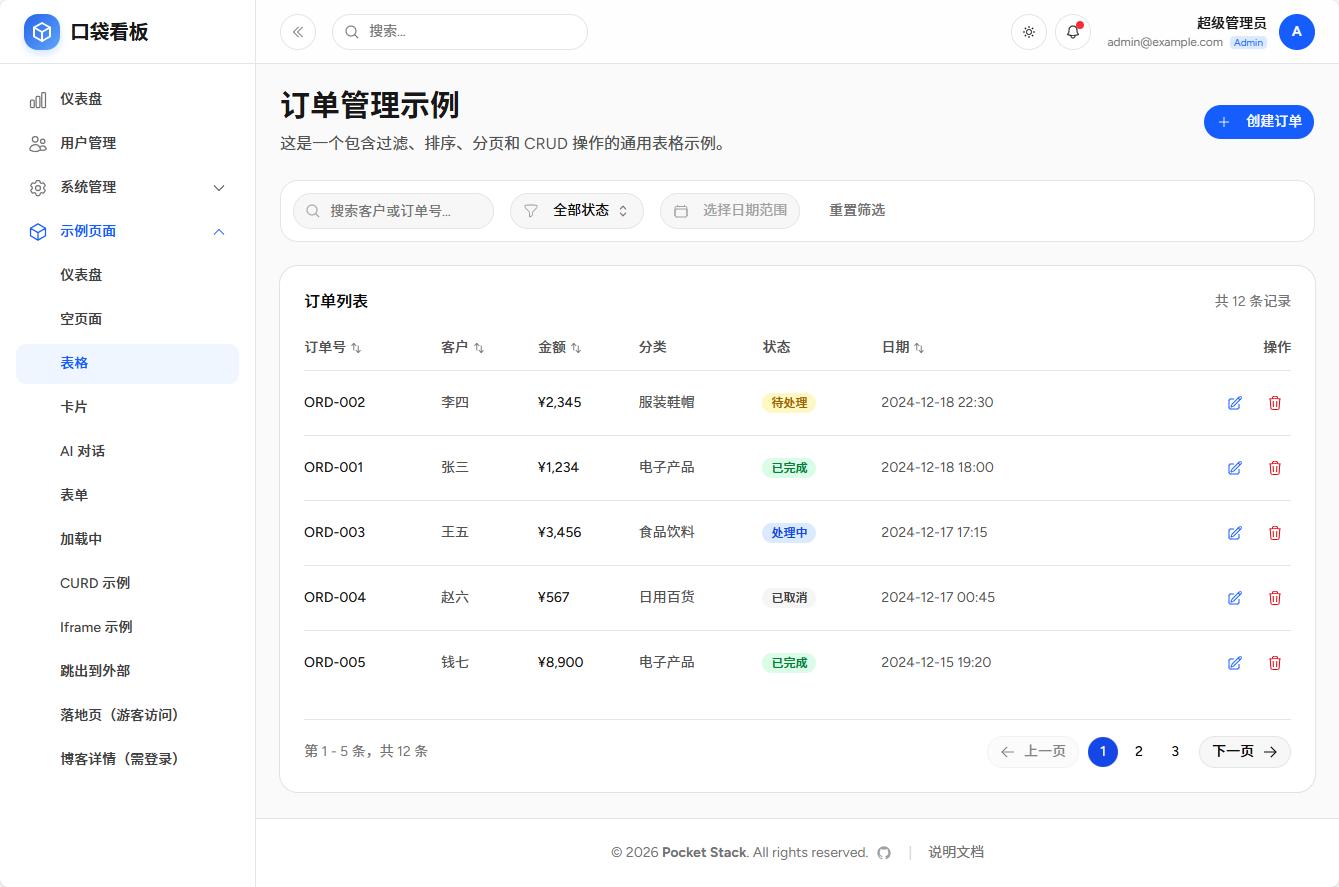The height and width of the screenshot is (887, 1339).
Task: Collapse the sidebar using the double-chevron icon
Action: [x=297, y=31]
